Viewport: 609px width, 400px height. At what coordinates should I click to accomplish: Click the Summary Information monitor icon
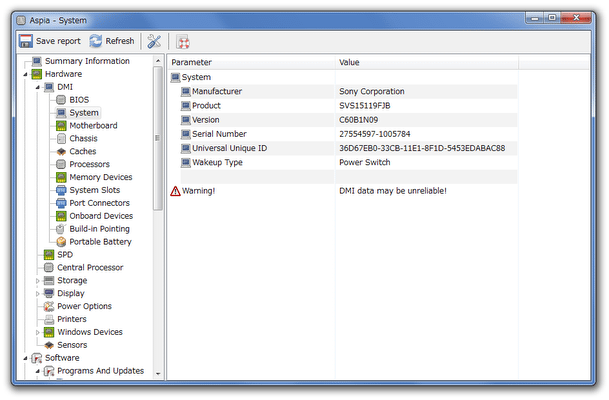[x=37, y=61]
